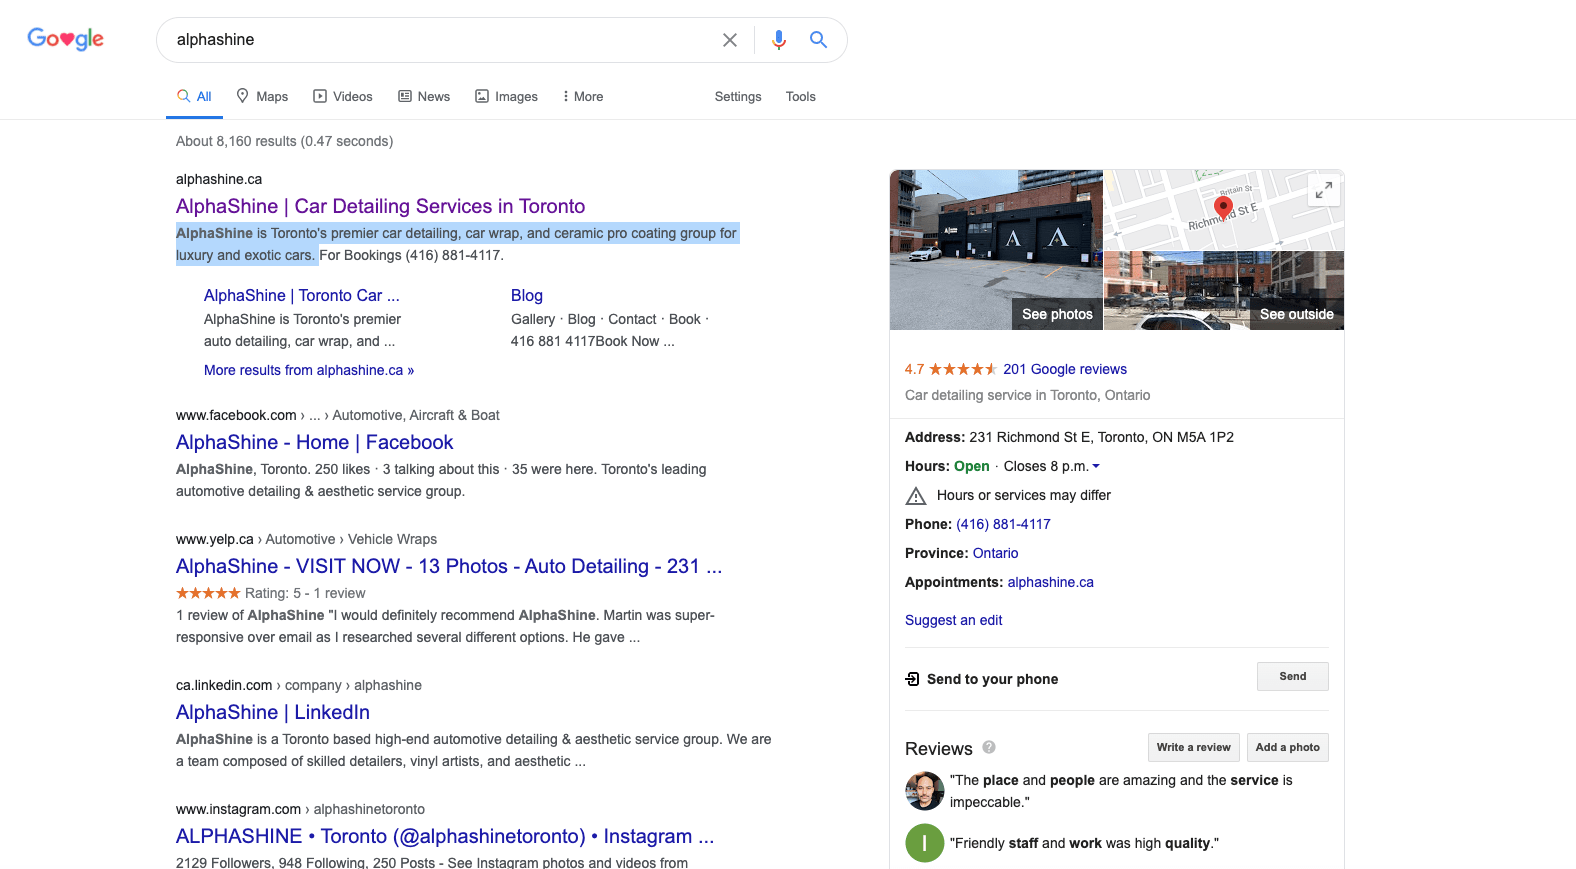Open the green 'I' reviewer avatar
Image resolution: width=1576 pixels, height=869 pixels.
coord(925,843)
